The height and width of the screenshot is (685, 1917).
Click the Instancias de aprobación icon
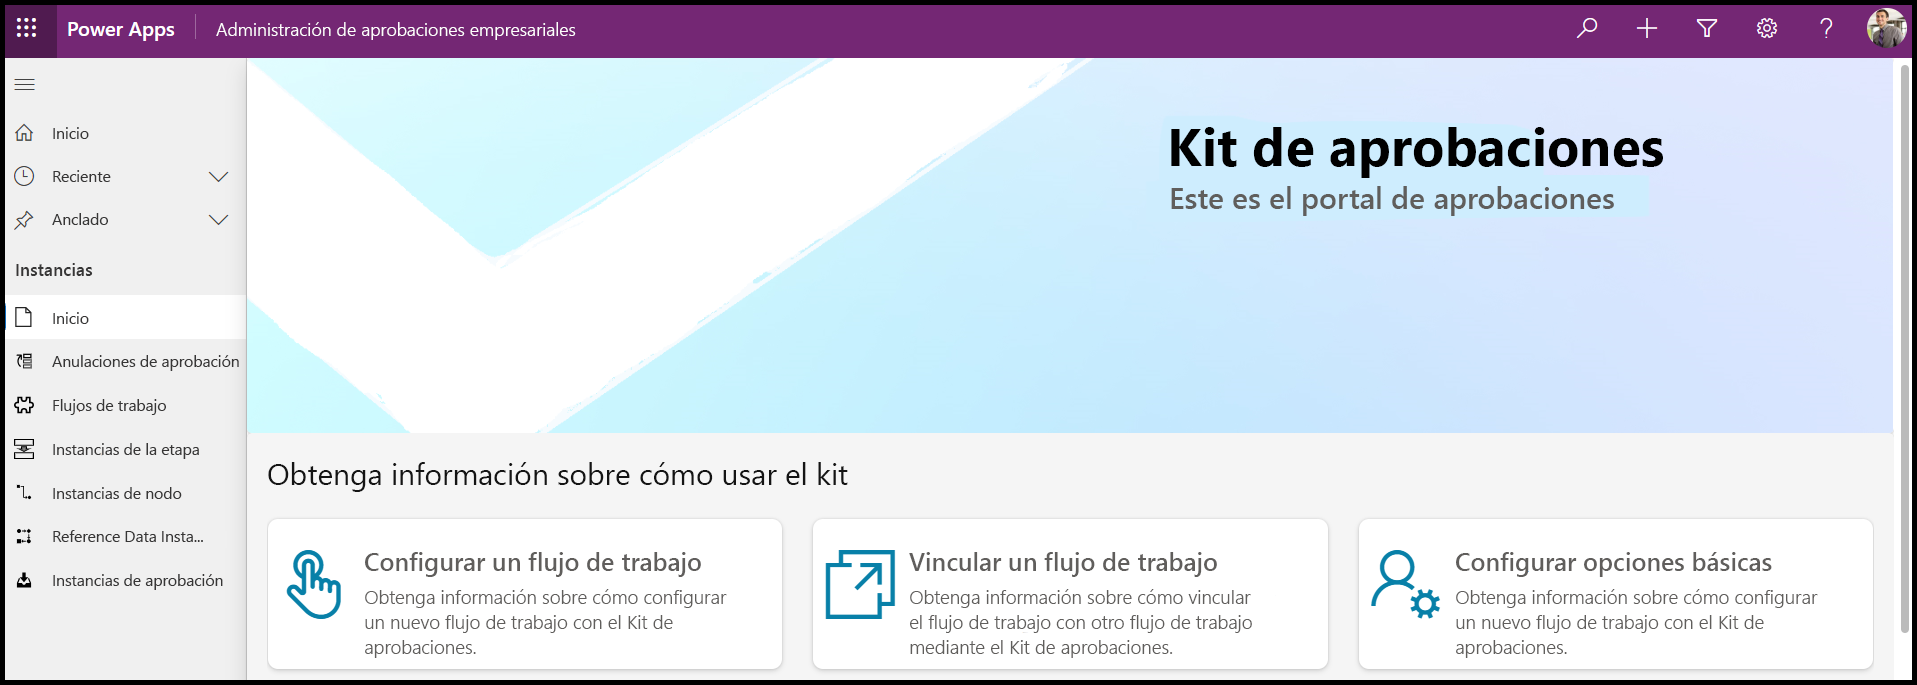point(24,580)
